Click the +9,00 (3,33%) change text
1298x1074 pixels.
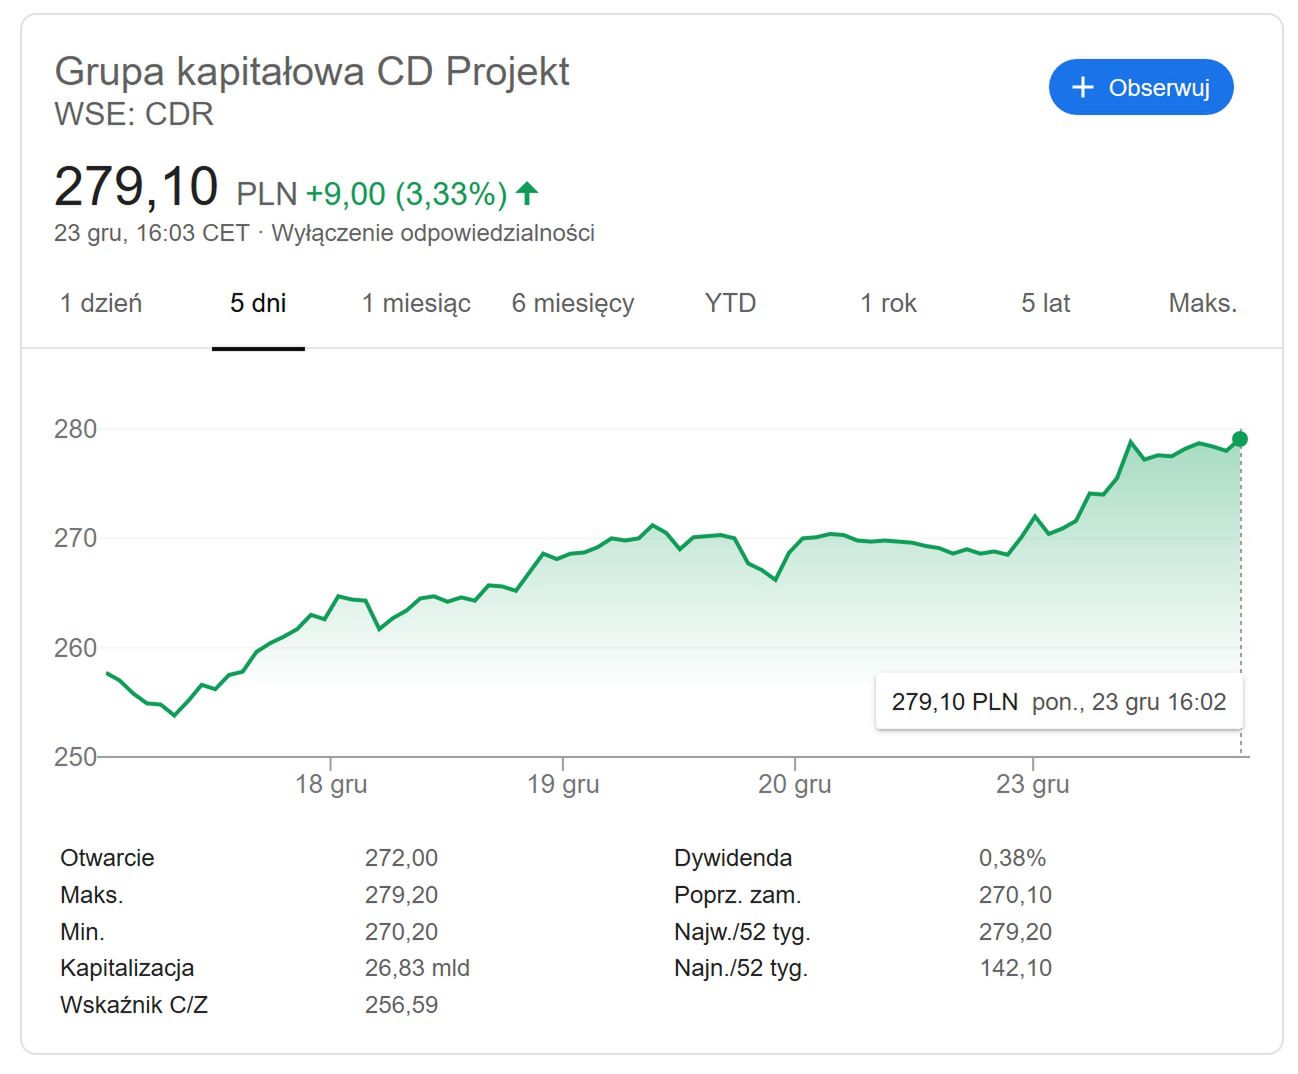(406, 194)
